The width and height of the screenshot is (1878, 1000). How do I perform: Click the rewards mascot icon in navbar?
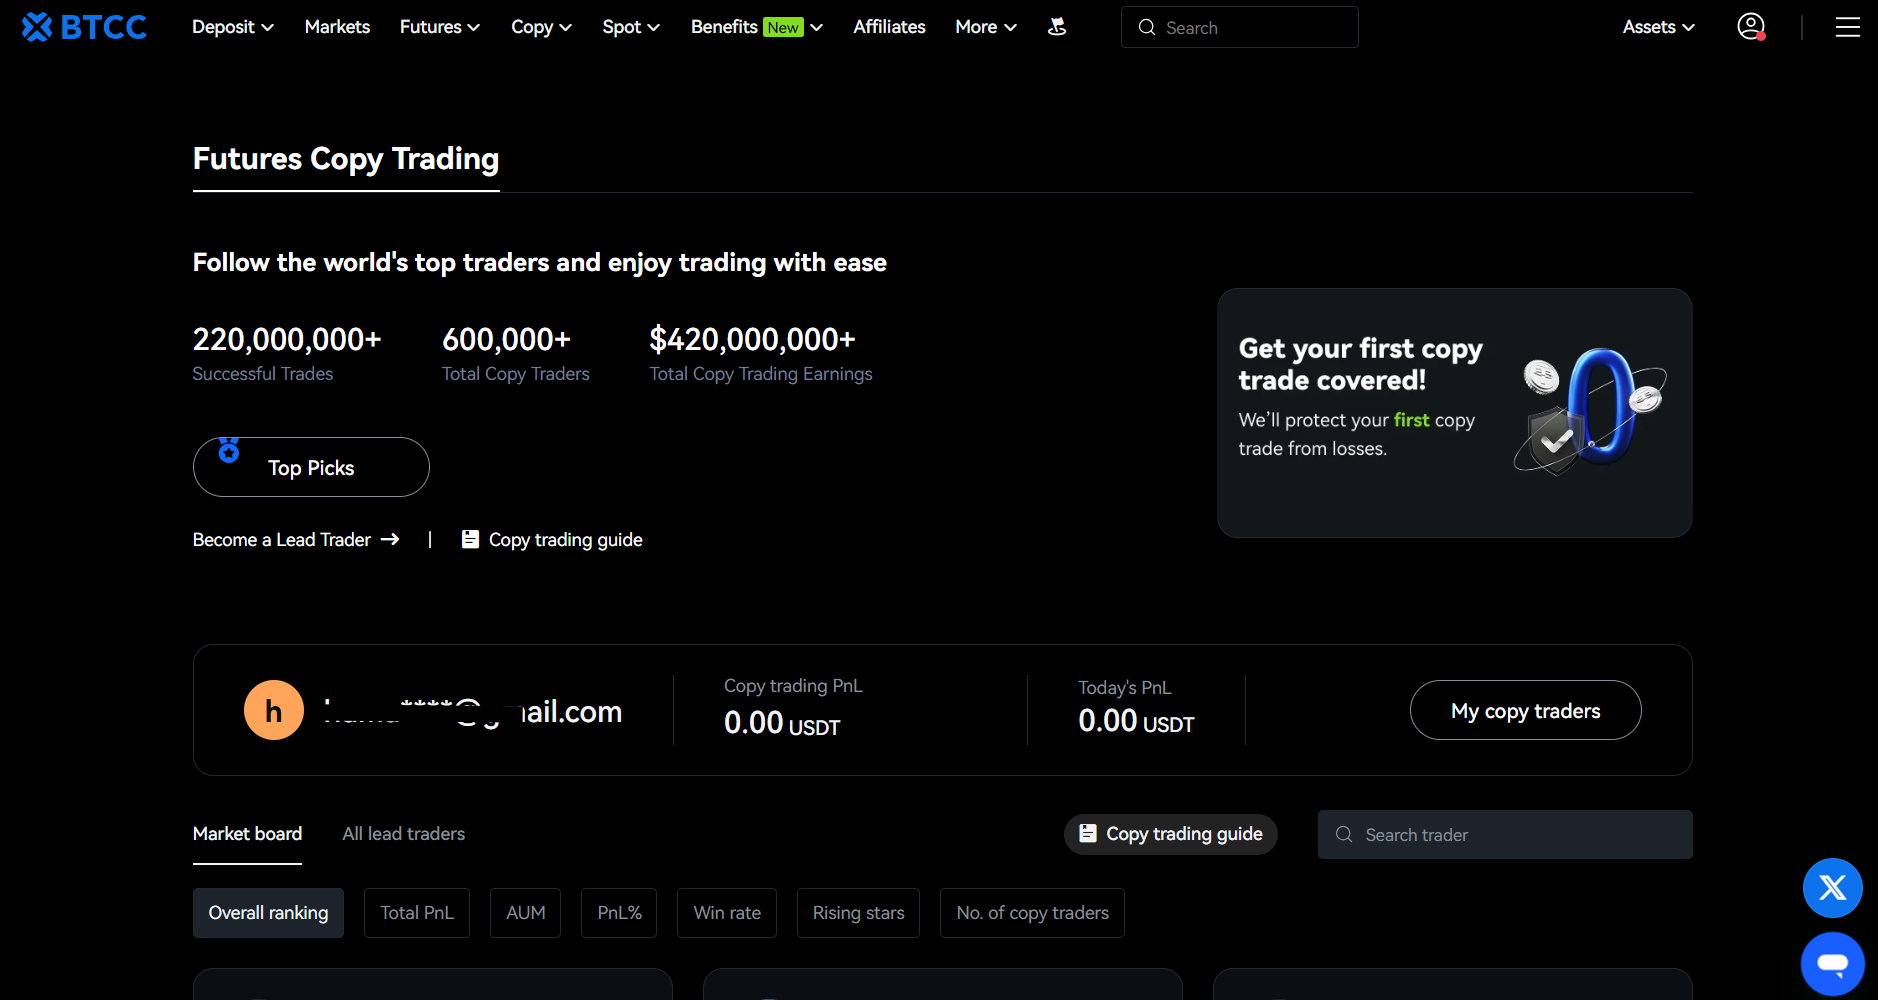coord(1057,27)
